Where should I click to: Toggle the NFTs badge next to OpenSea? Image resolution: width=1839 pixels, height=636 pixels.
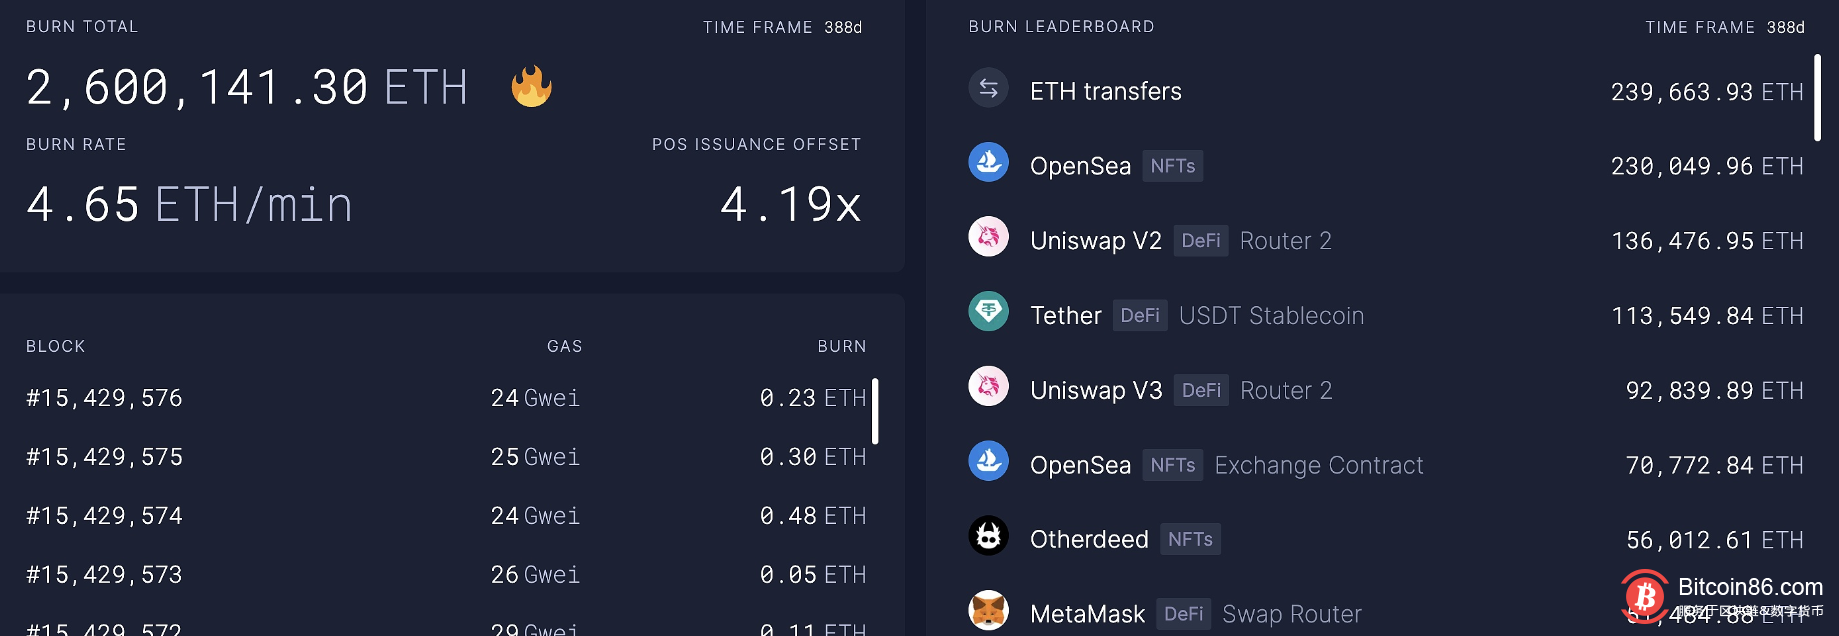1172,165
